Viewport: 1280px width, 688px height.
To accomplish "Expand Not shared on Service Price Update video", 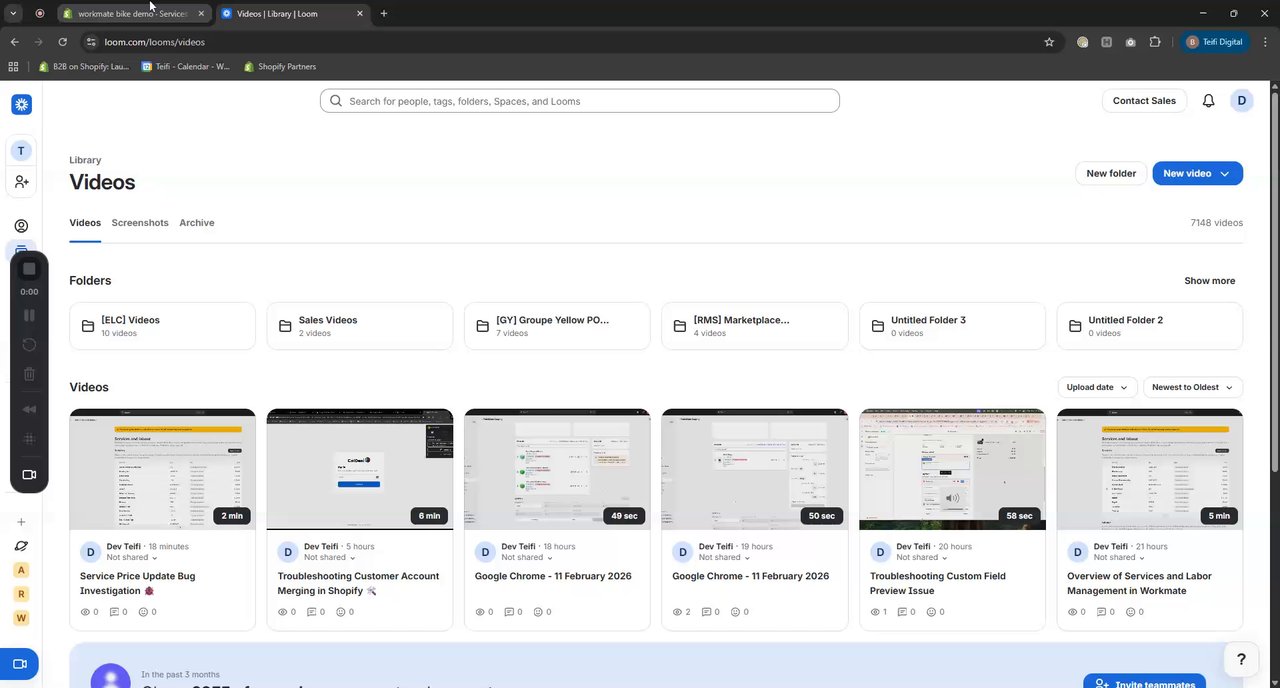I will point(132,557).
